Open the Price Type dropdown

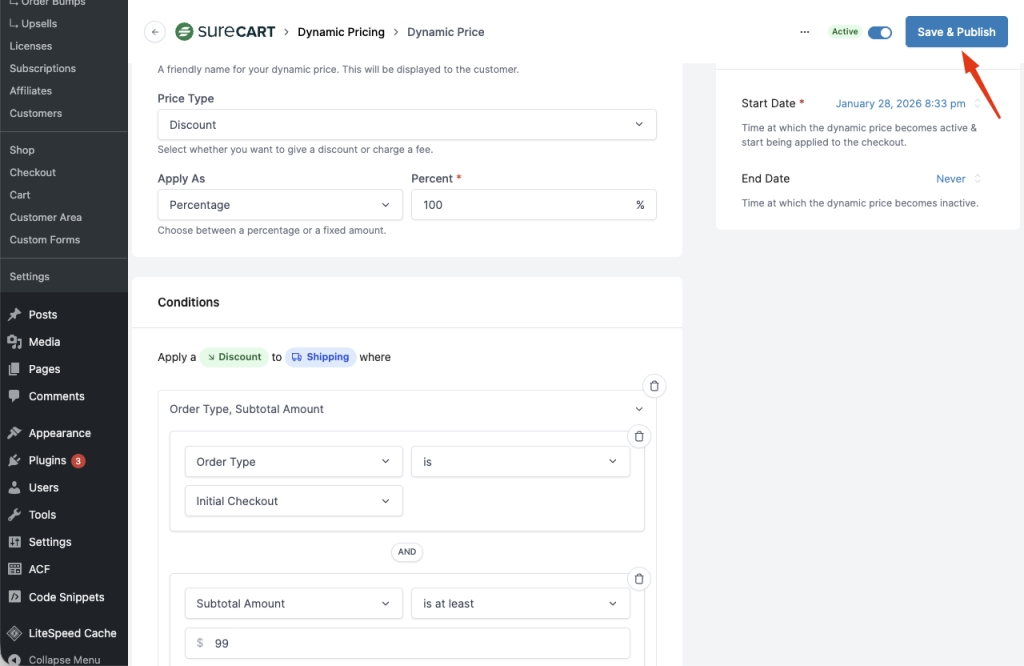coord(407,125)
